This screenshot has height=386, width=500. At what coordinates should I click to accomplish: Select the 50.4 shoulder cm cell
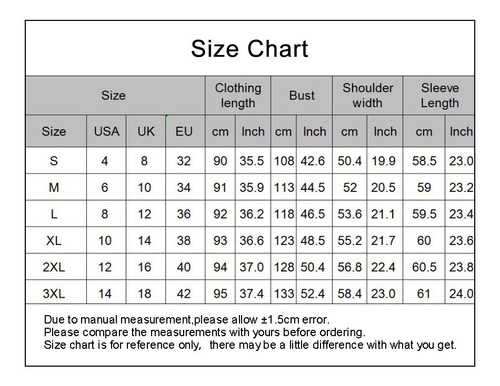[x=349, y=161]
